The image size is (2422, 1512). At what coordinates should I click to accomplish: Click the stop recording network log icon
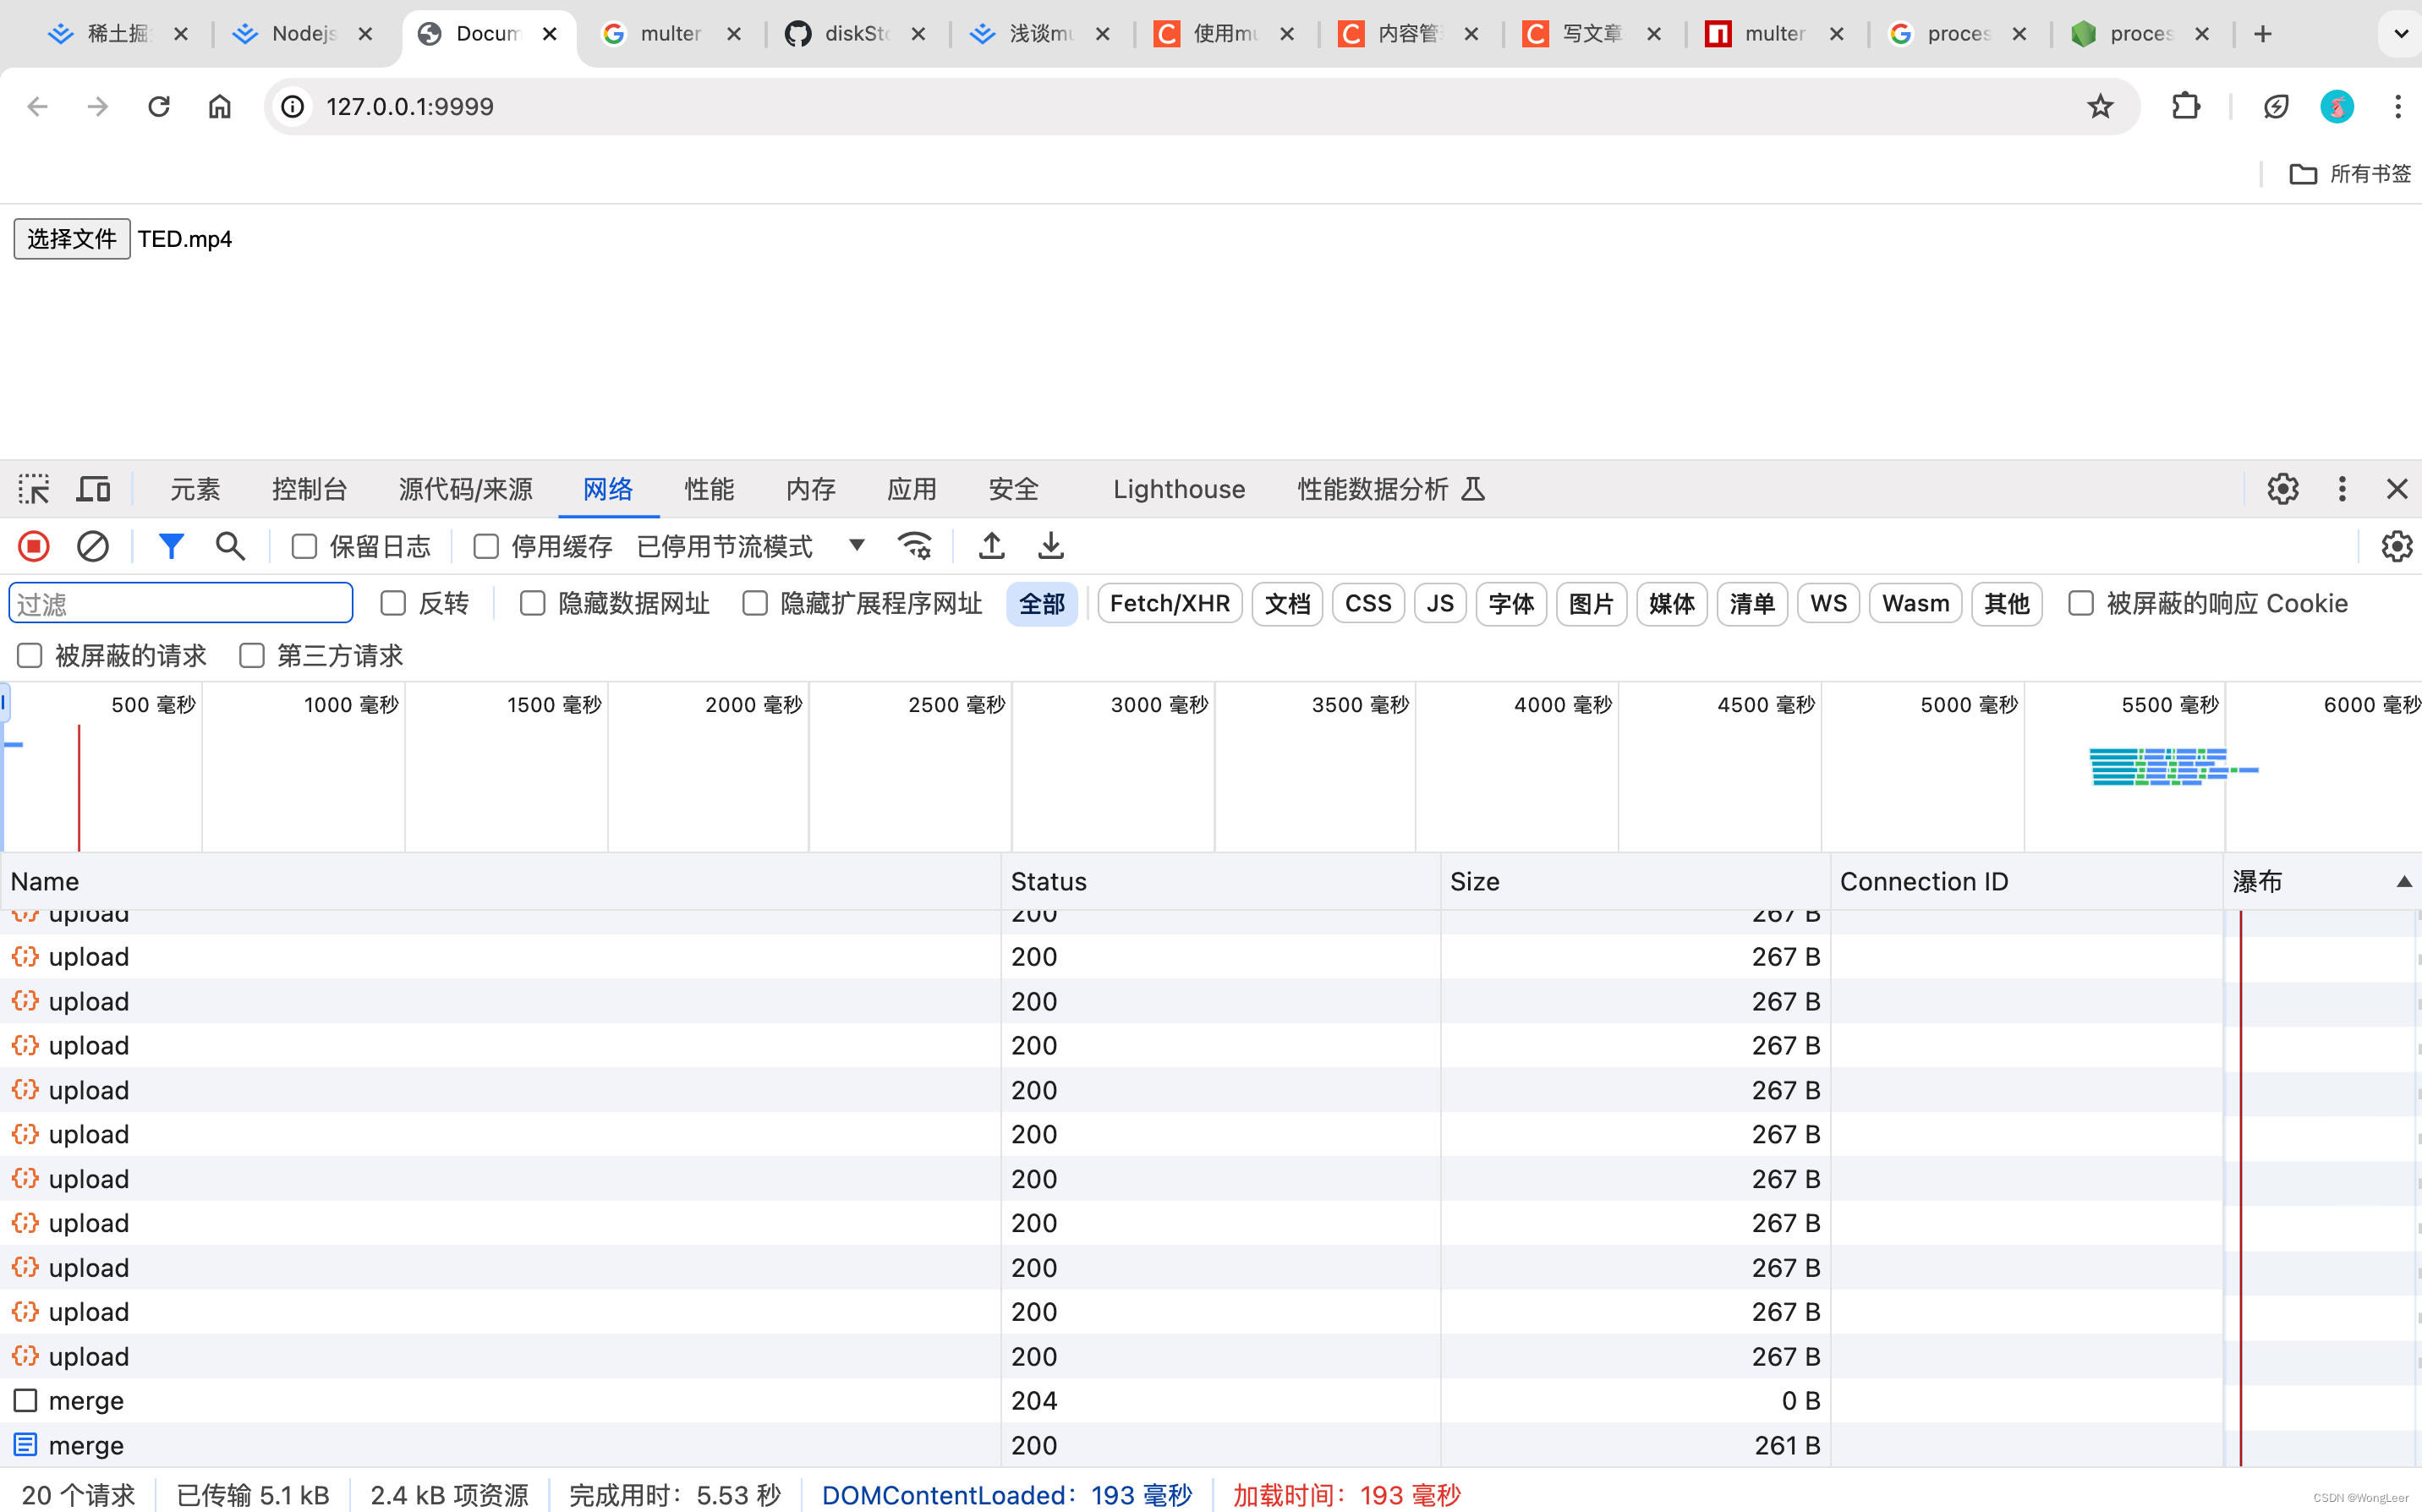34,546
